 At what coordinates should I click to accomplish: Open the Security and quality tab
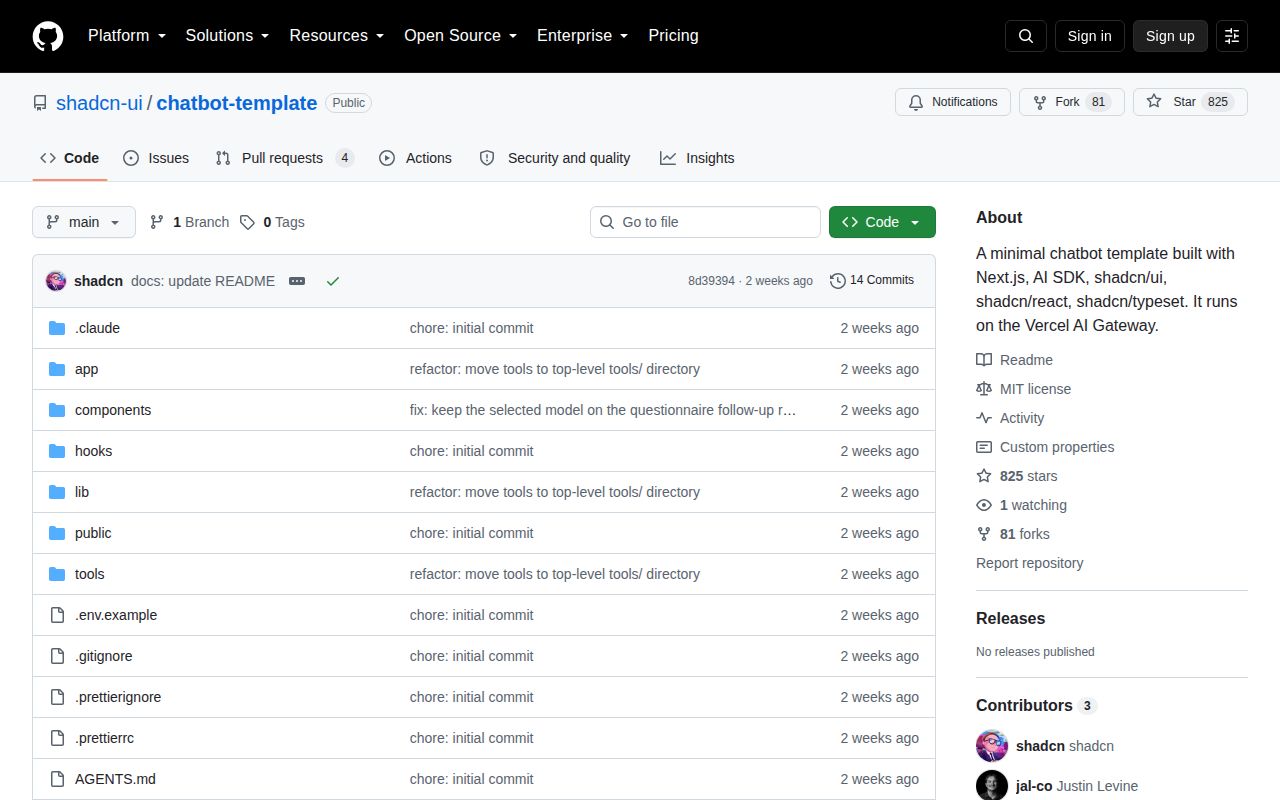pyautogui.click(x=555, y=158)
